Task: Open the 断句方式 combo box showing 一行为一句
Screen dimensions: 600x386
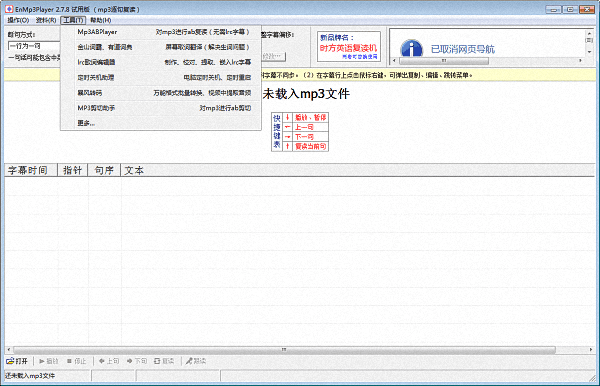Action: pyautogui.click(x=34, y=46)
